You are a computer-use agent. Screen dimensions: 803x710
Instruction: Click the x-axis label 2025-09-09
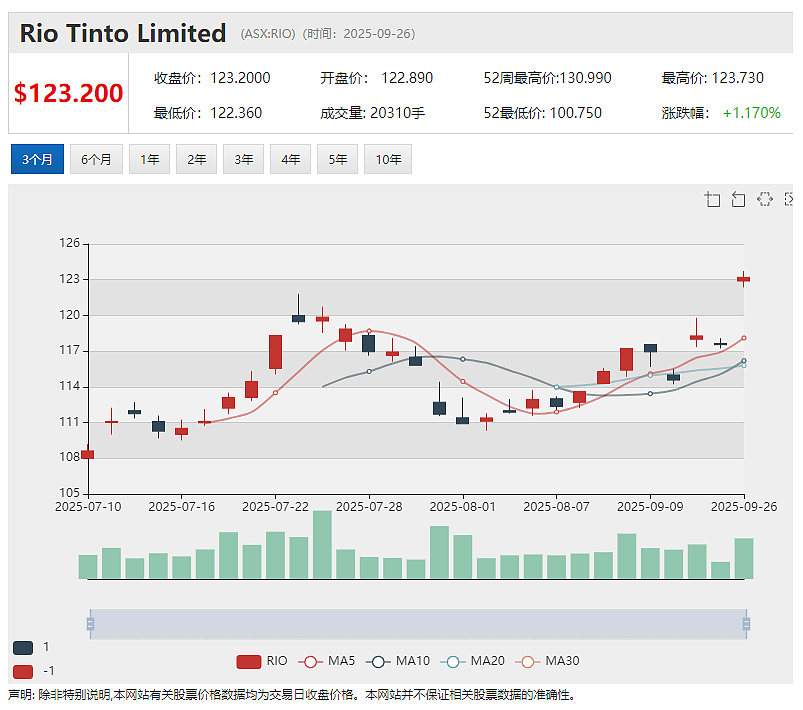[650, 507]
